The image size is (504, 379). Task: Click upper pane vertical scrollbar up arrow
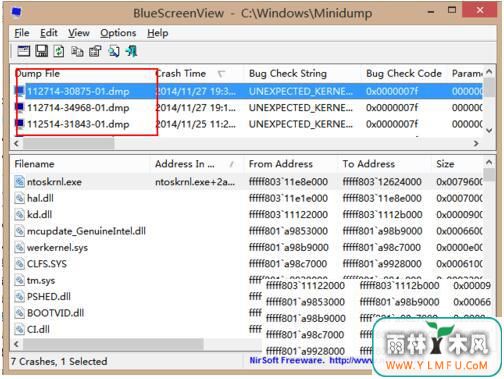tap(489, 72)
